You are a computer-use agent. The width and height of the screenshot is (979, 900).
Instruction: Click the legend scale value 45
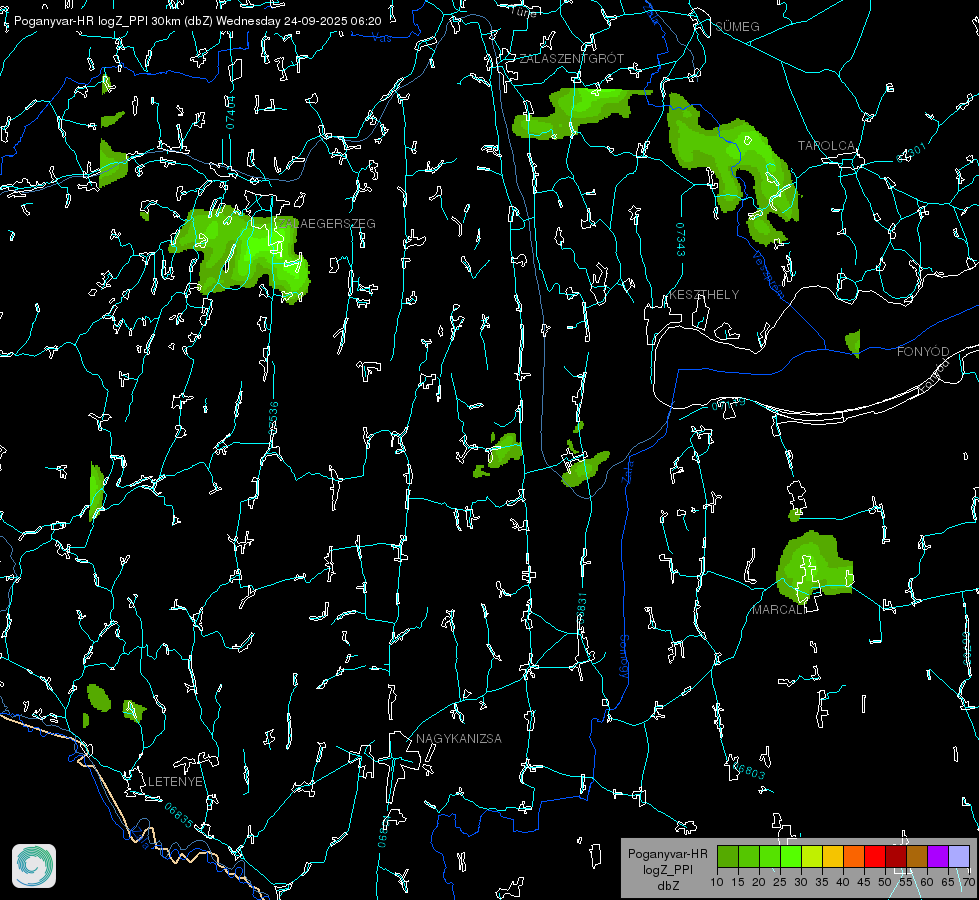coord(864,883)
